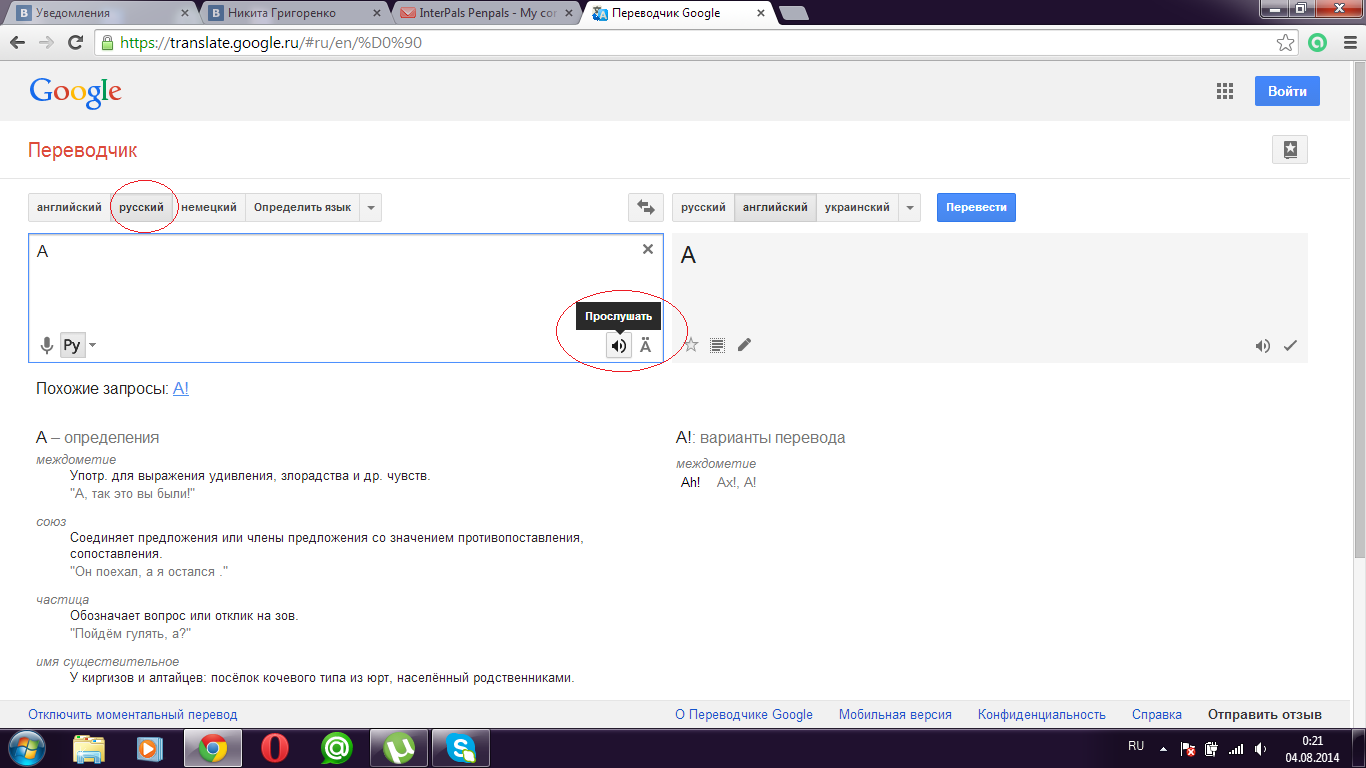Click the Google logo
Screen dimensions: 1366x768
76,92
